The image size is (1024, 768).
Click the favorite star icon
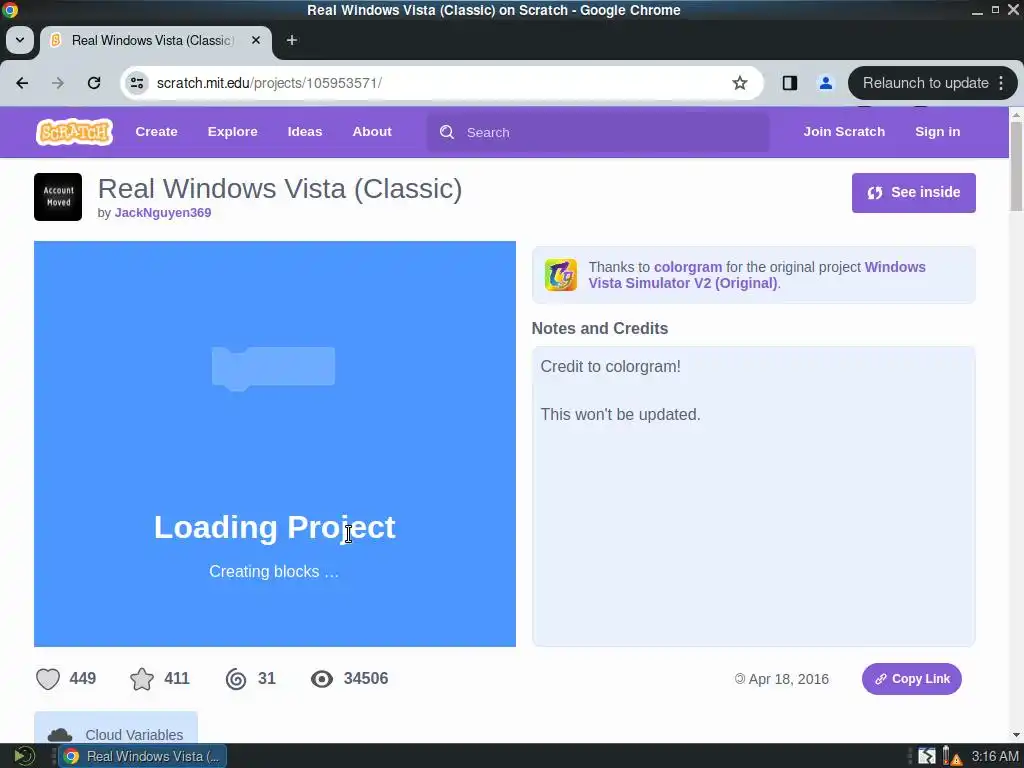tap(142, 679)
